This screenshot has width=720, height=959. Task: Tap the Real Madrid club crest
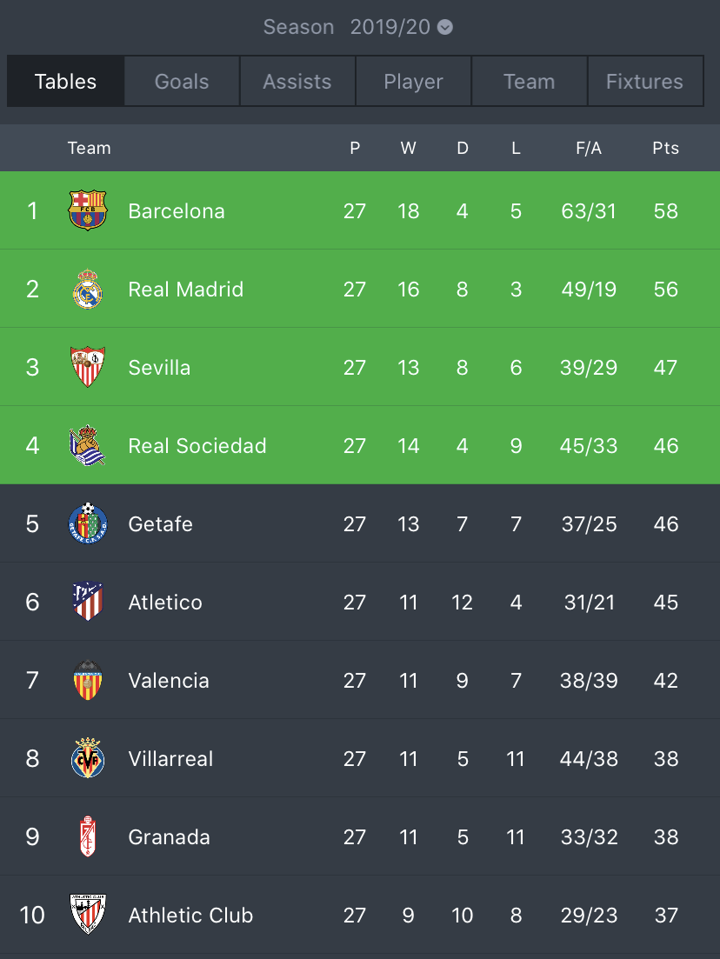(x=88, y=289)
